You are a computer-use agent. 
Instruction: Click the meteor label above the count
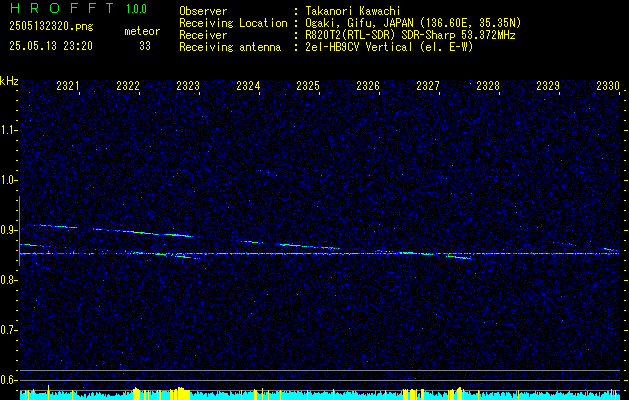click(142, 31)
